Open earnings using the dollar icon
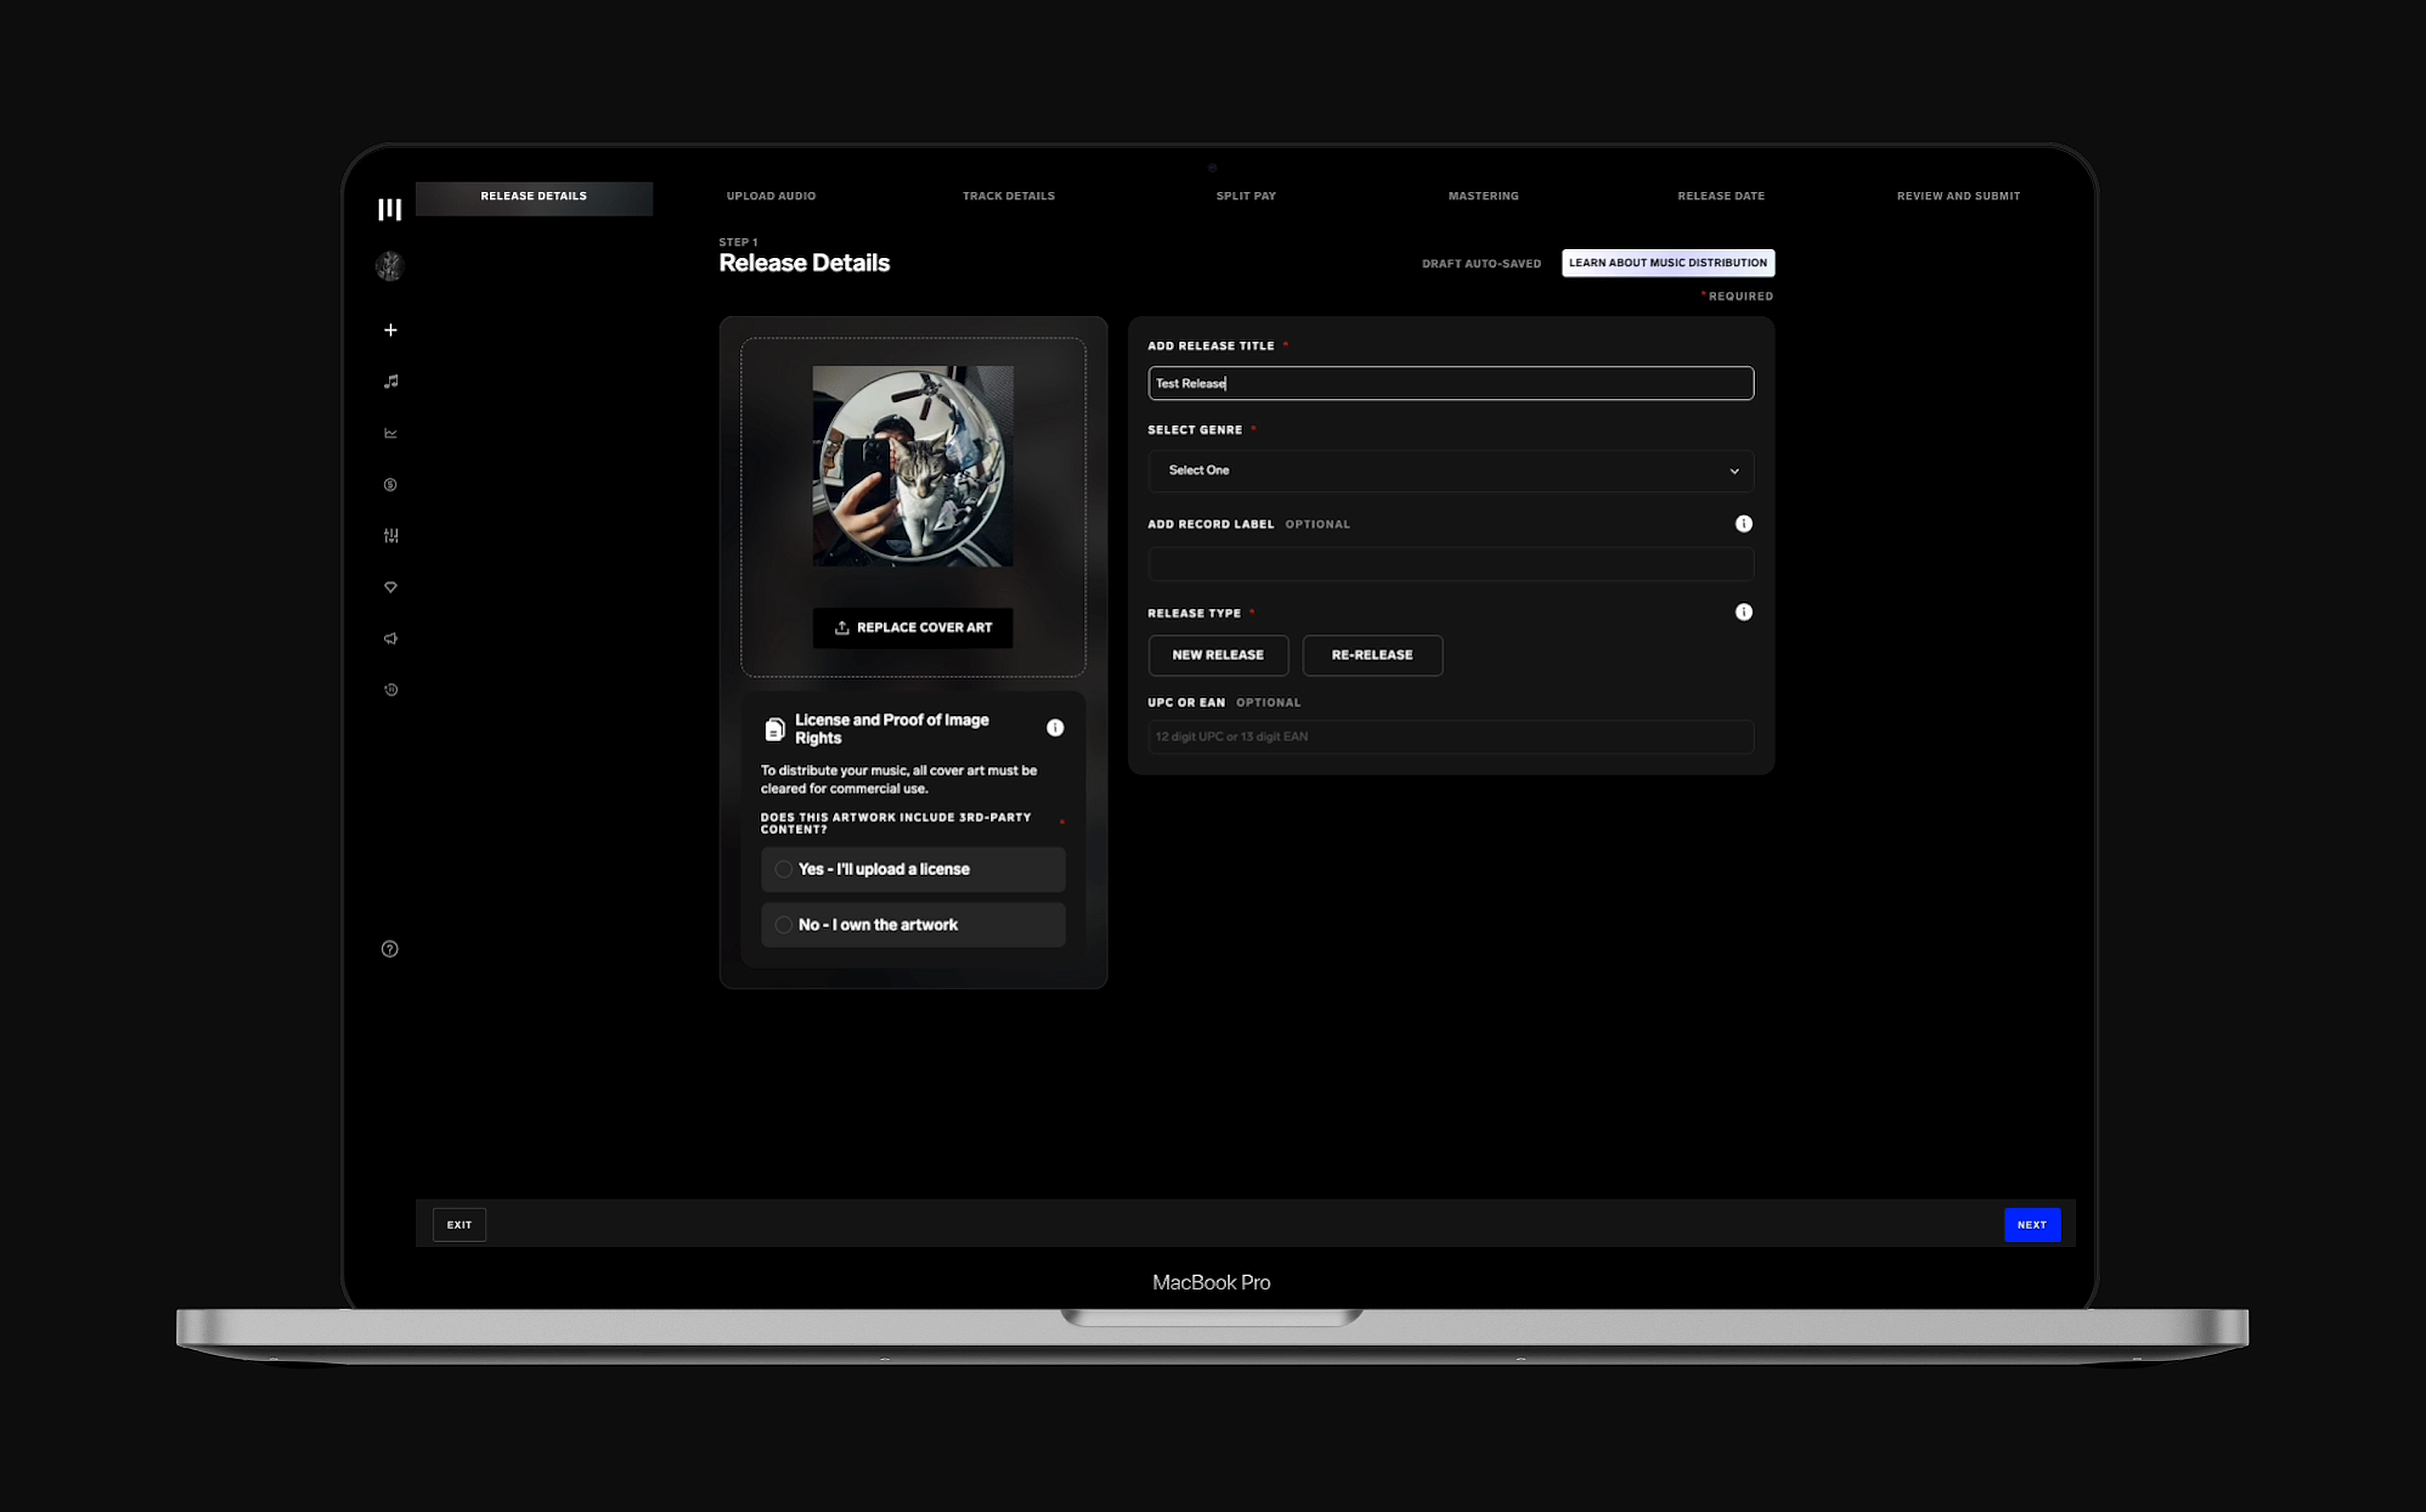The image size is (2426, 1512). [x=390, y=485]
